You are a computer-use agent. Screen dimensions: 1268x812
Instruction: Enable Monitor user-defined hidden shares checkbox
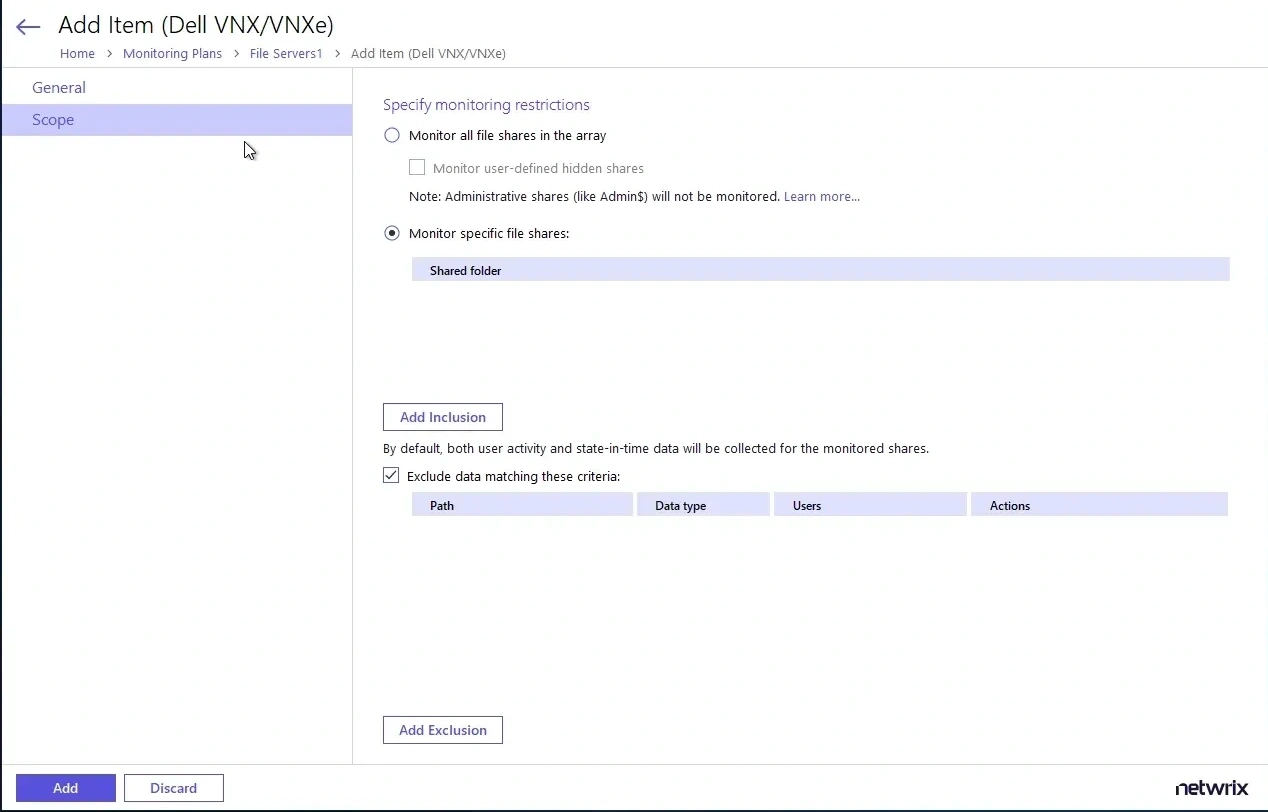[417, 168]
